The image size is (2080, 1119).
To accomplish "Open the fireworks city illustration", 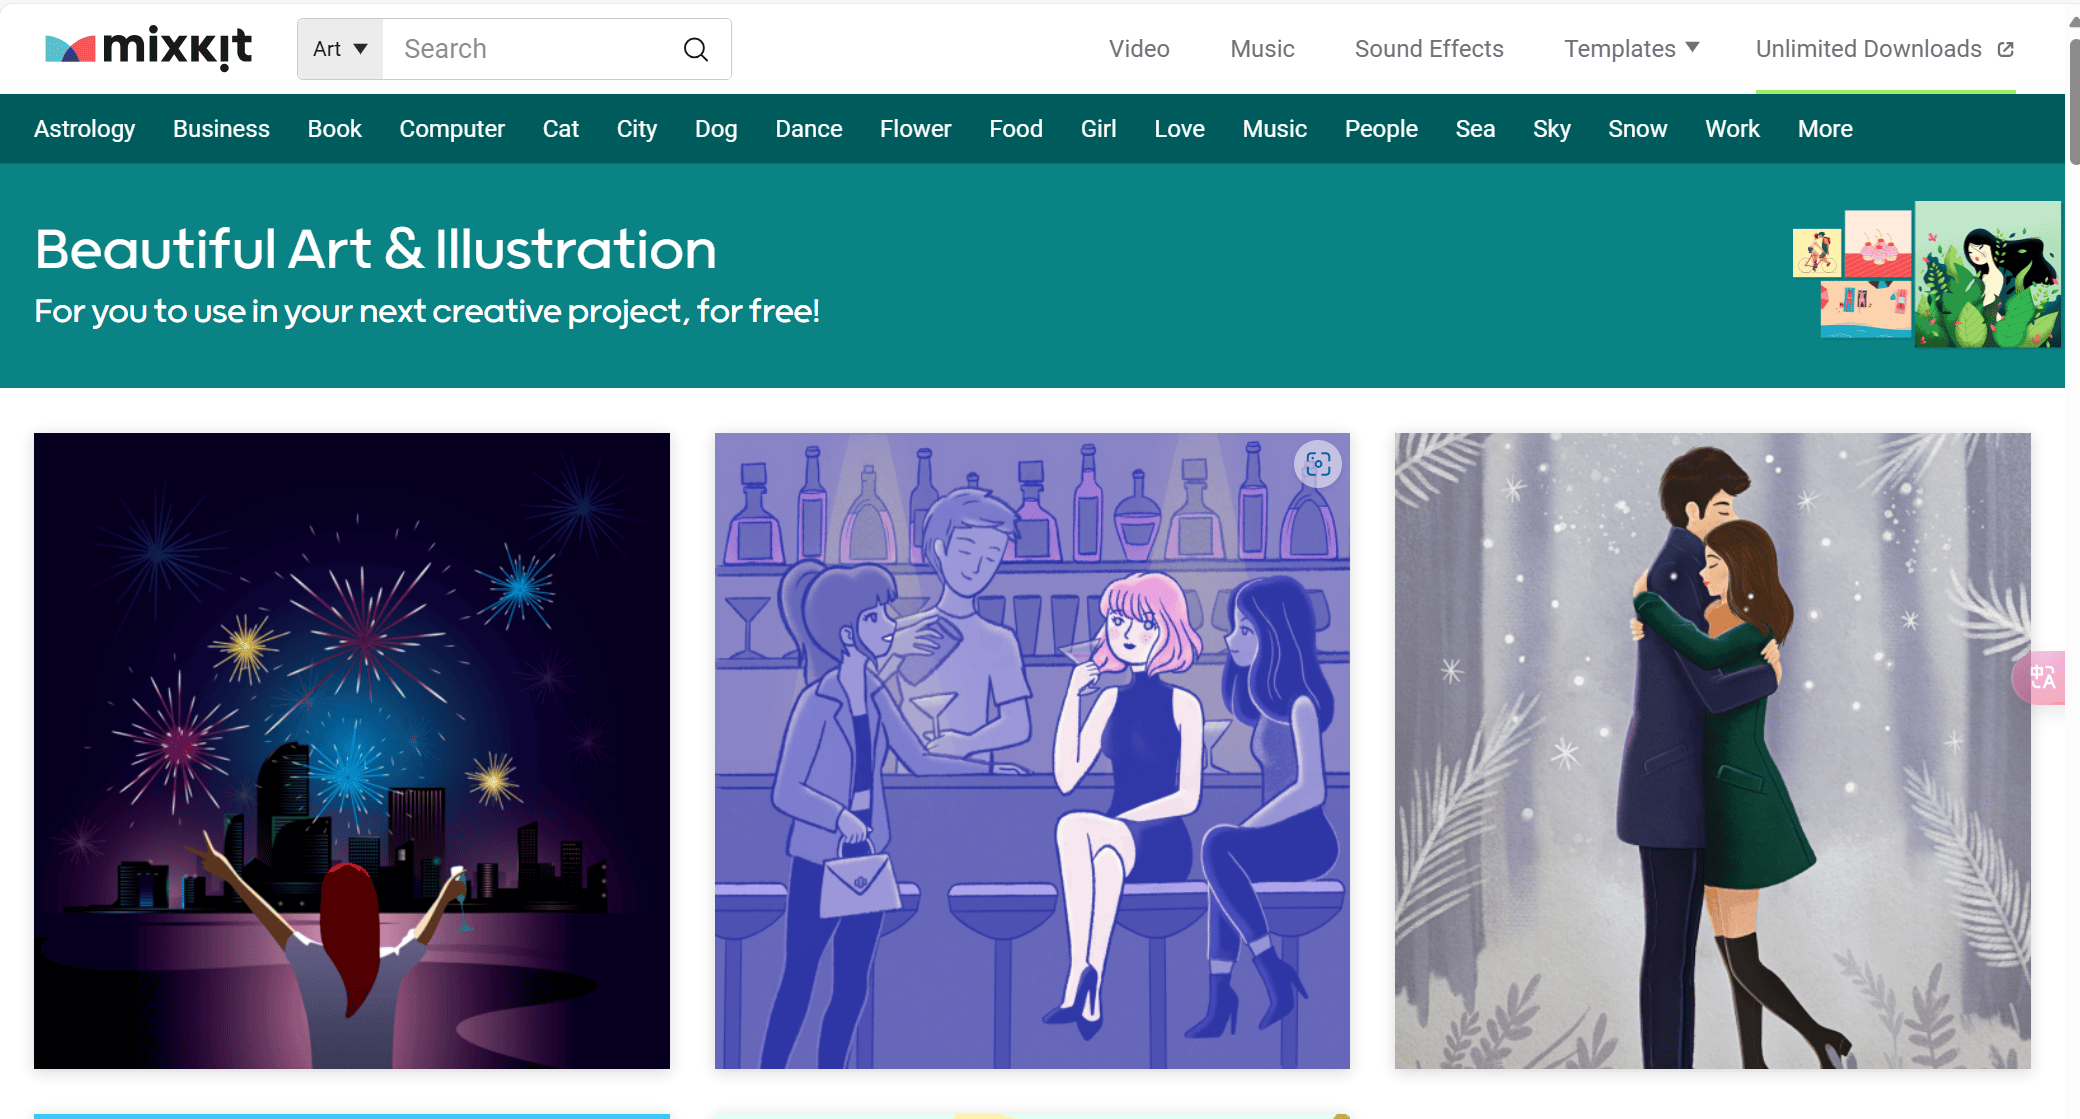I will (352, 750).
